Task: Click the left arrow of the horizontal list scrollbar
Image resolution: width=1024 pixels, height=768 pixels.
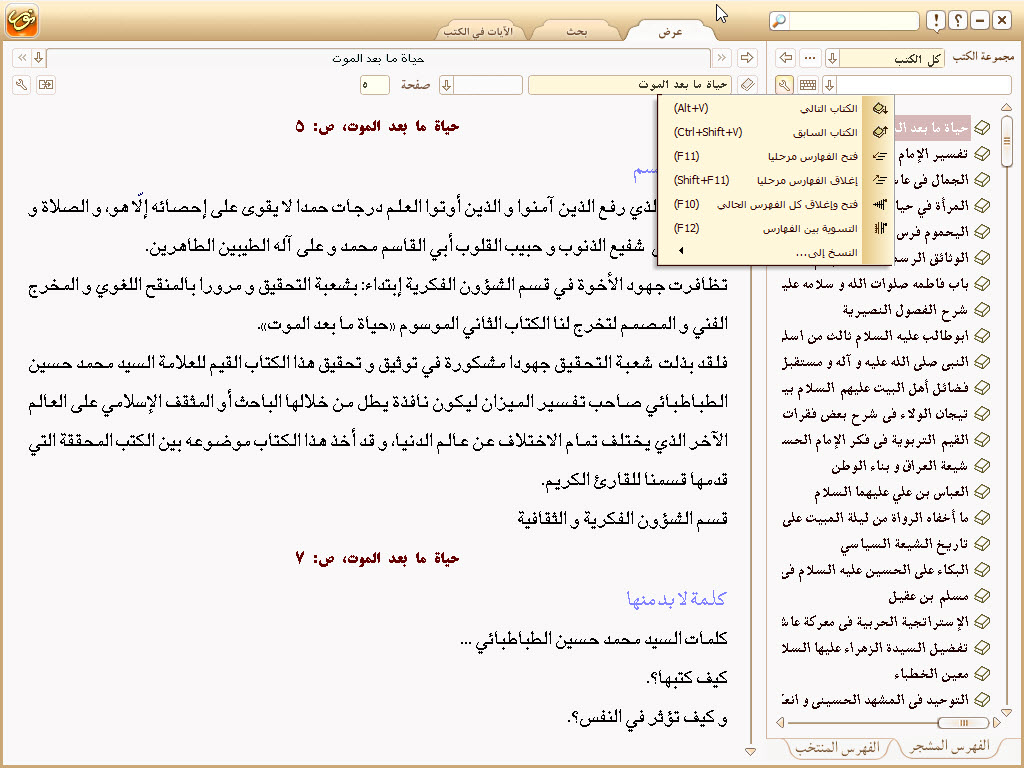Action: click(x=780, y=722)
